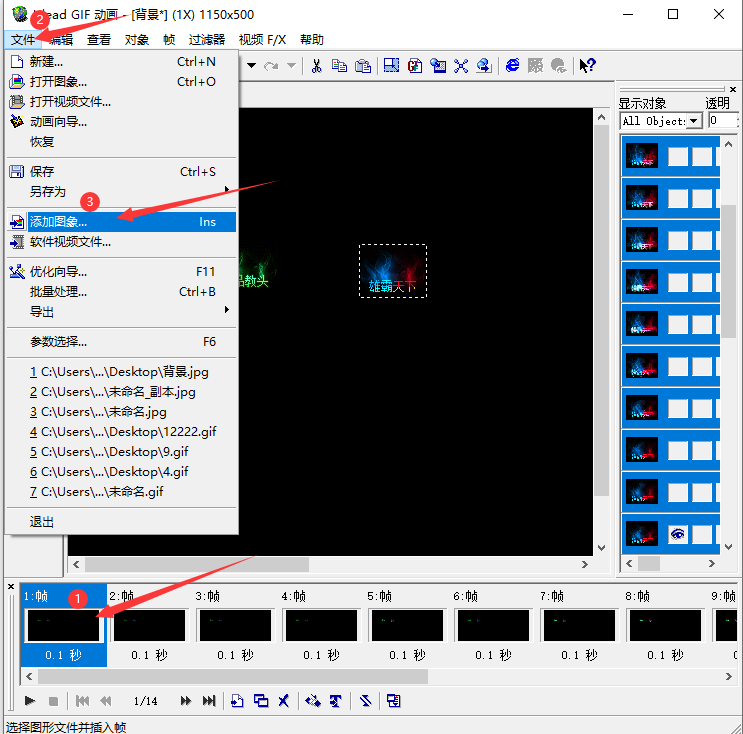743x734 pixels.
Task: Click the delete frame X icon
Action: [x=283, y=700]
